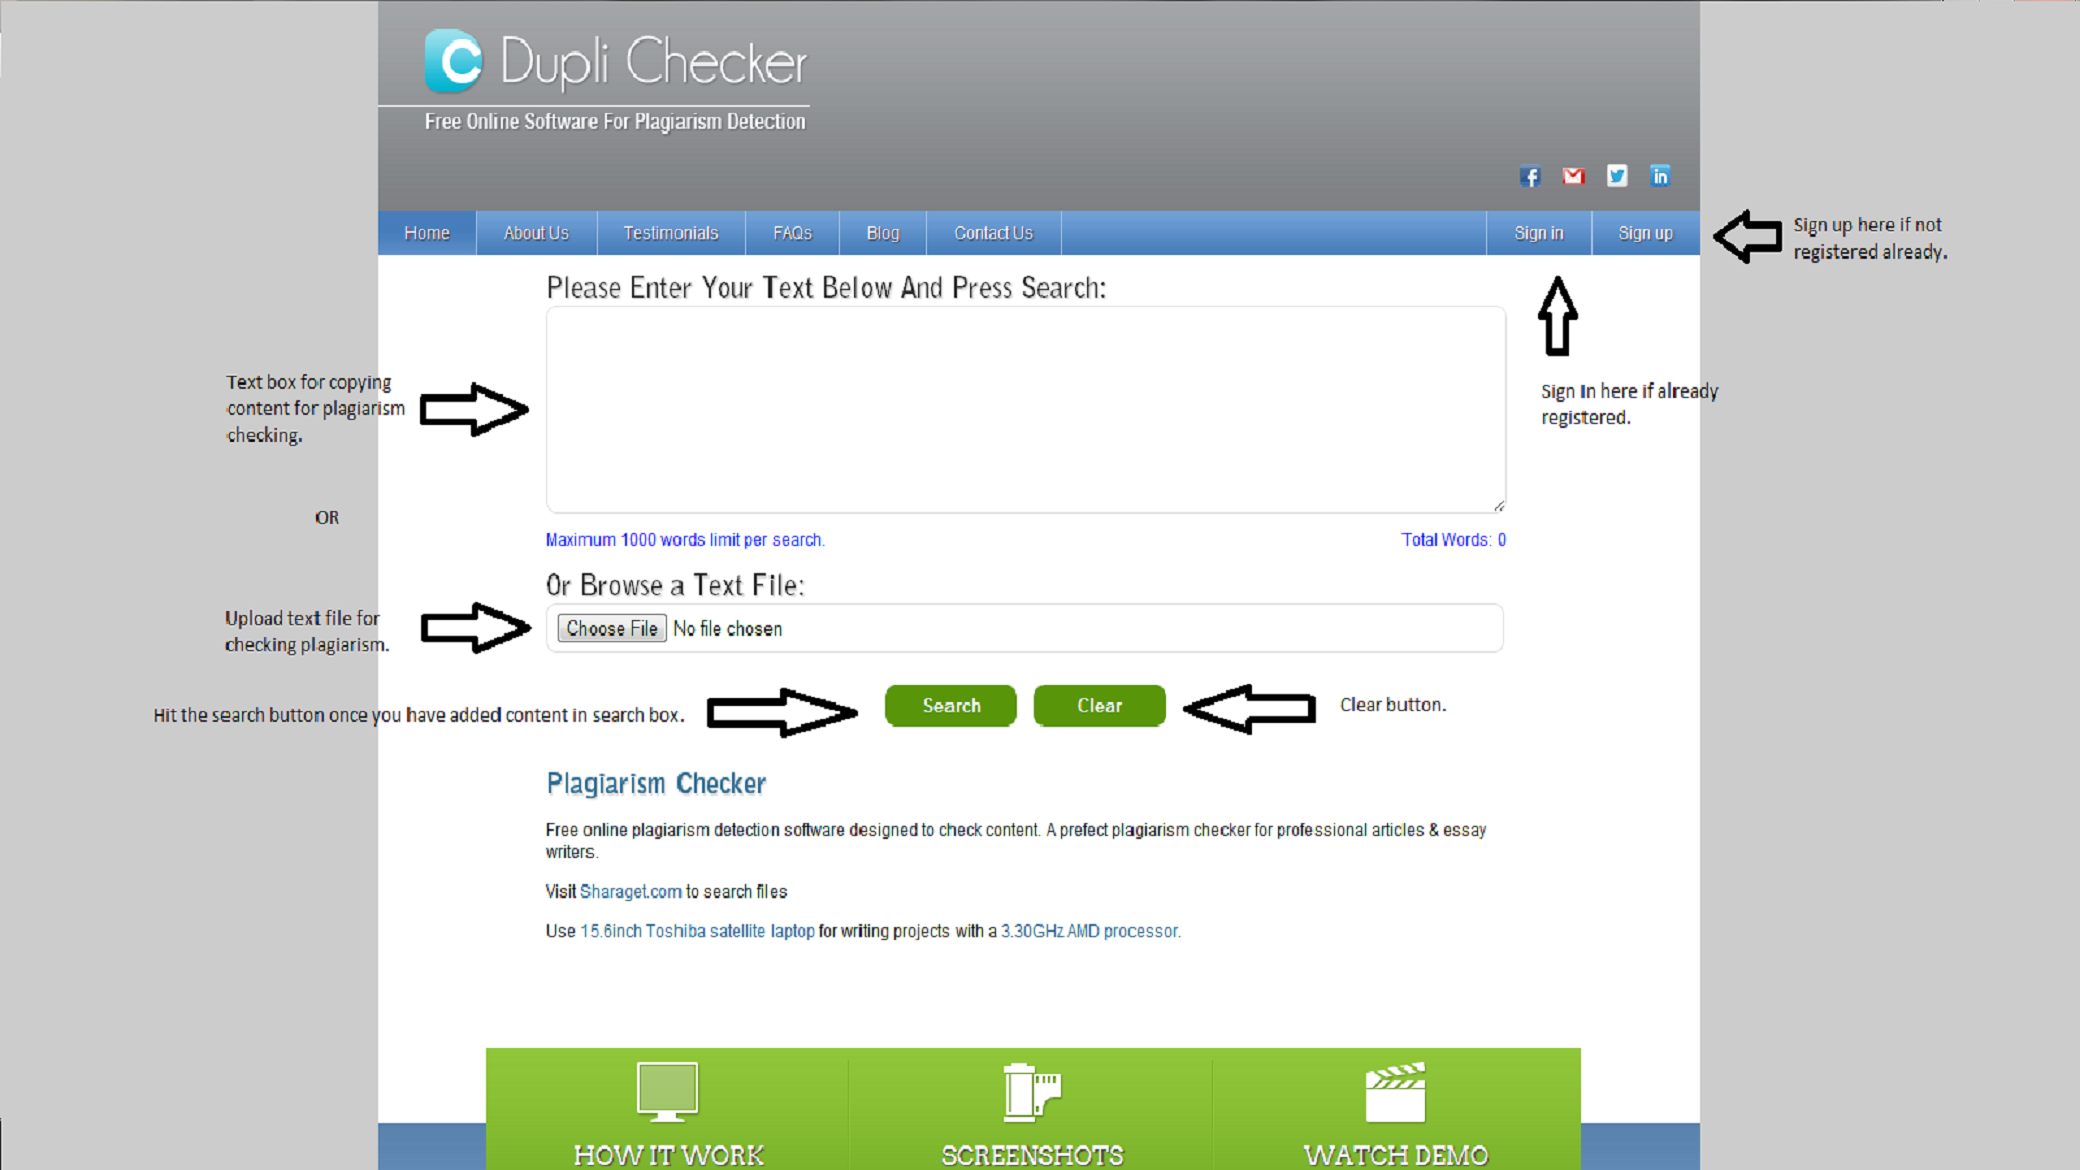Click the Twitter social media icon
This screenshot has height=1170, width=2080.
click(1616, 176)
